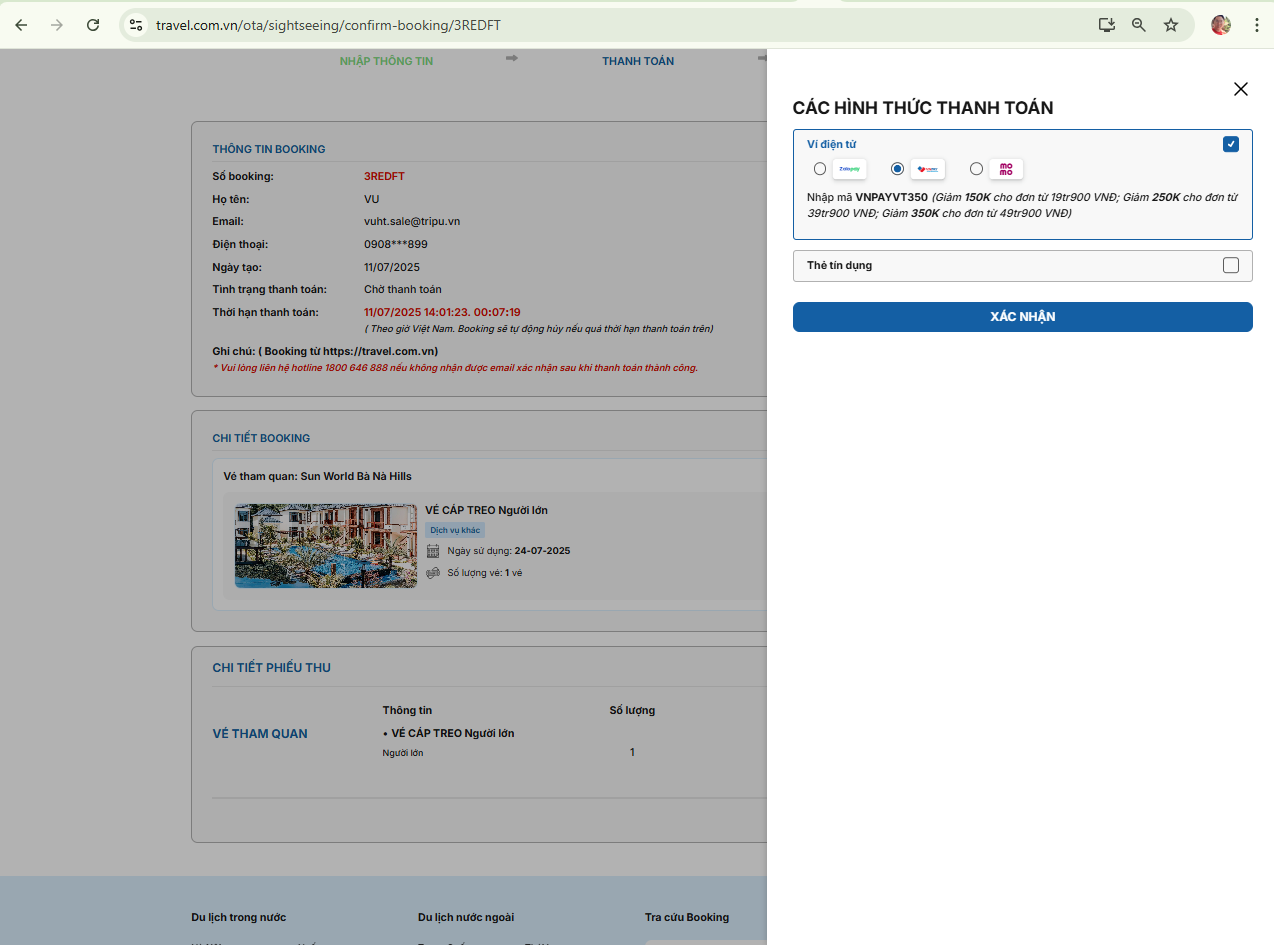Click the ZaloPay wallet logo
This screenshot has height=945, width=1274.
pos(849,169)
